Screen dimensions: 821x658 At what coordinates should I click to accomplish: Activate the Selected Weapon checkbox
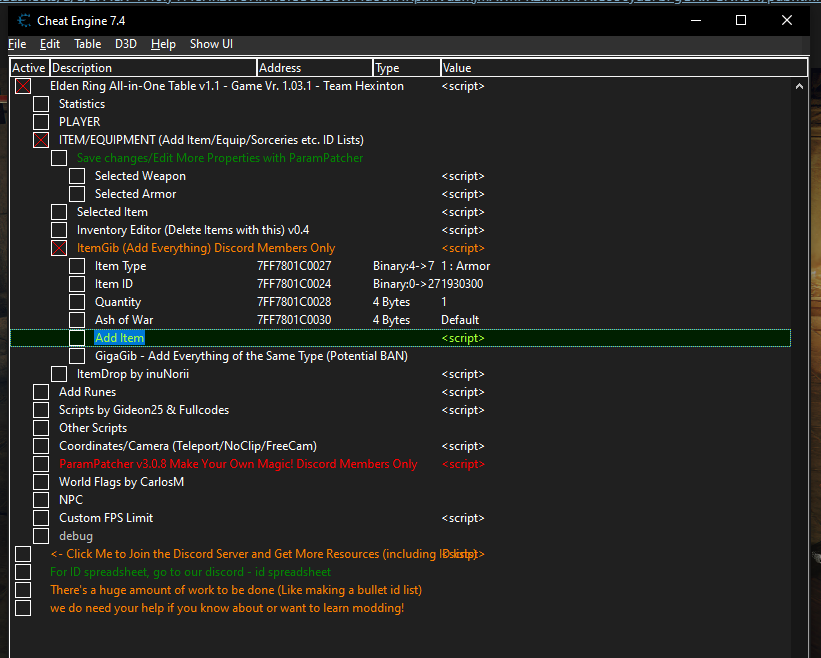(77, 176)
